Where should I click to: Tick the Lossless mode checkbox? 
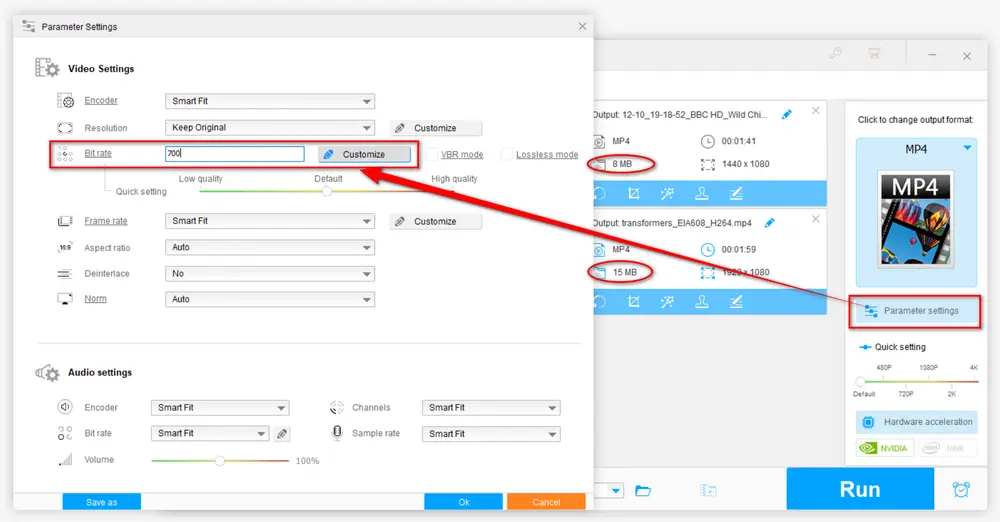click(x=507, y=155)
